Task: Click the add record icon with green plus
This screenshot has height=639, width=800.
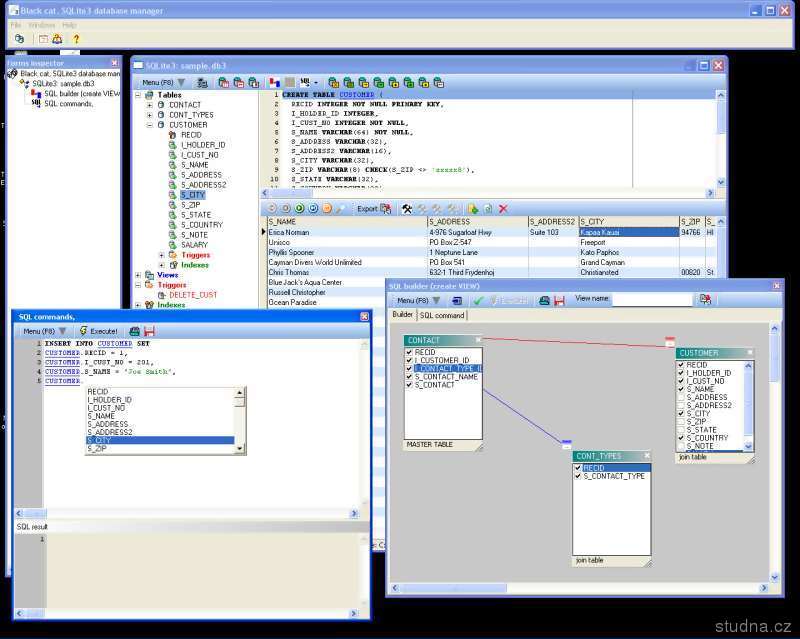Action: coord(473,208)
